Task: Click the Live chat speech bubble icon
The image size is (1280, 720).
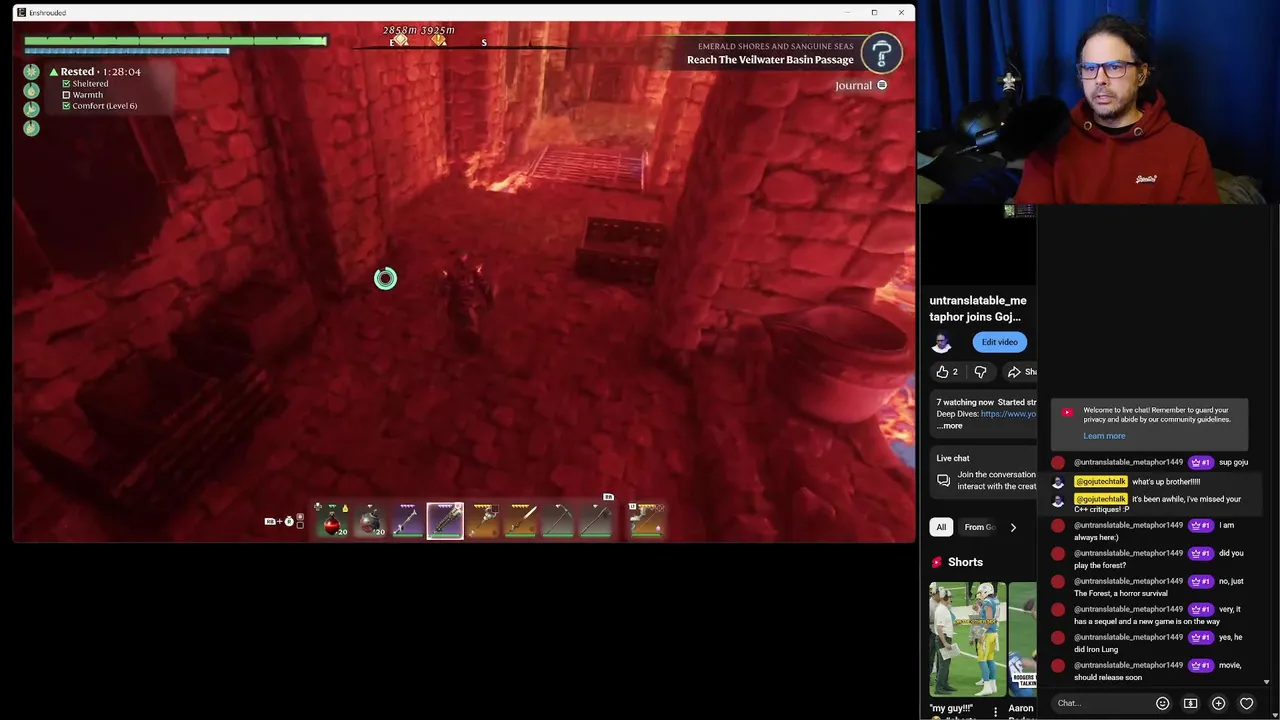Action: [x=943, y=481]
